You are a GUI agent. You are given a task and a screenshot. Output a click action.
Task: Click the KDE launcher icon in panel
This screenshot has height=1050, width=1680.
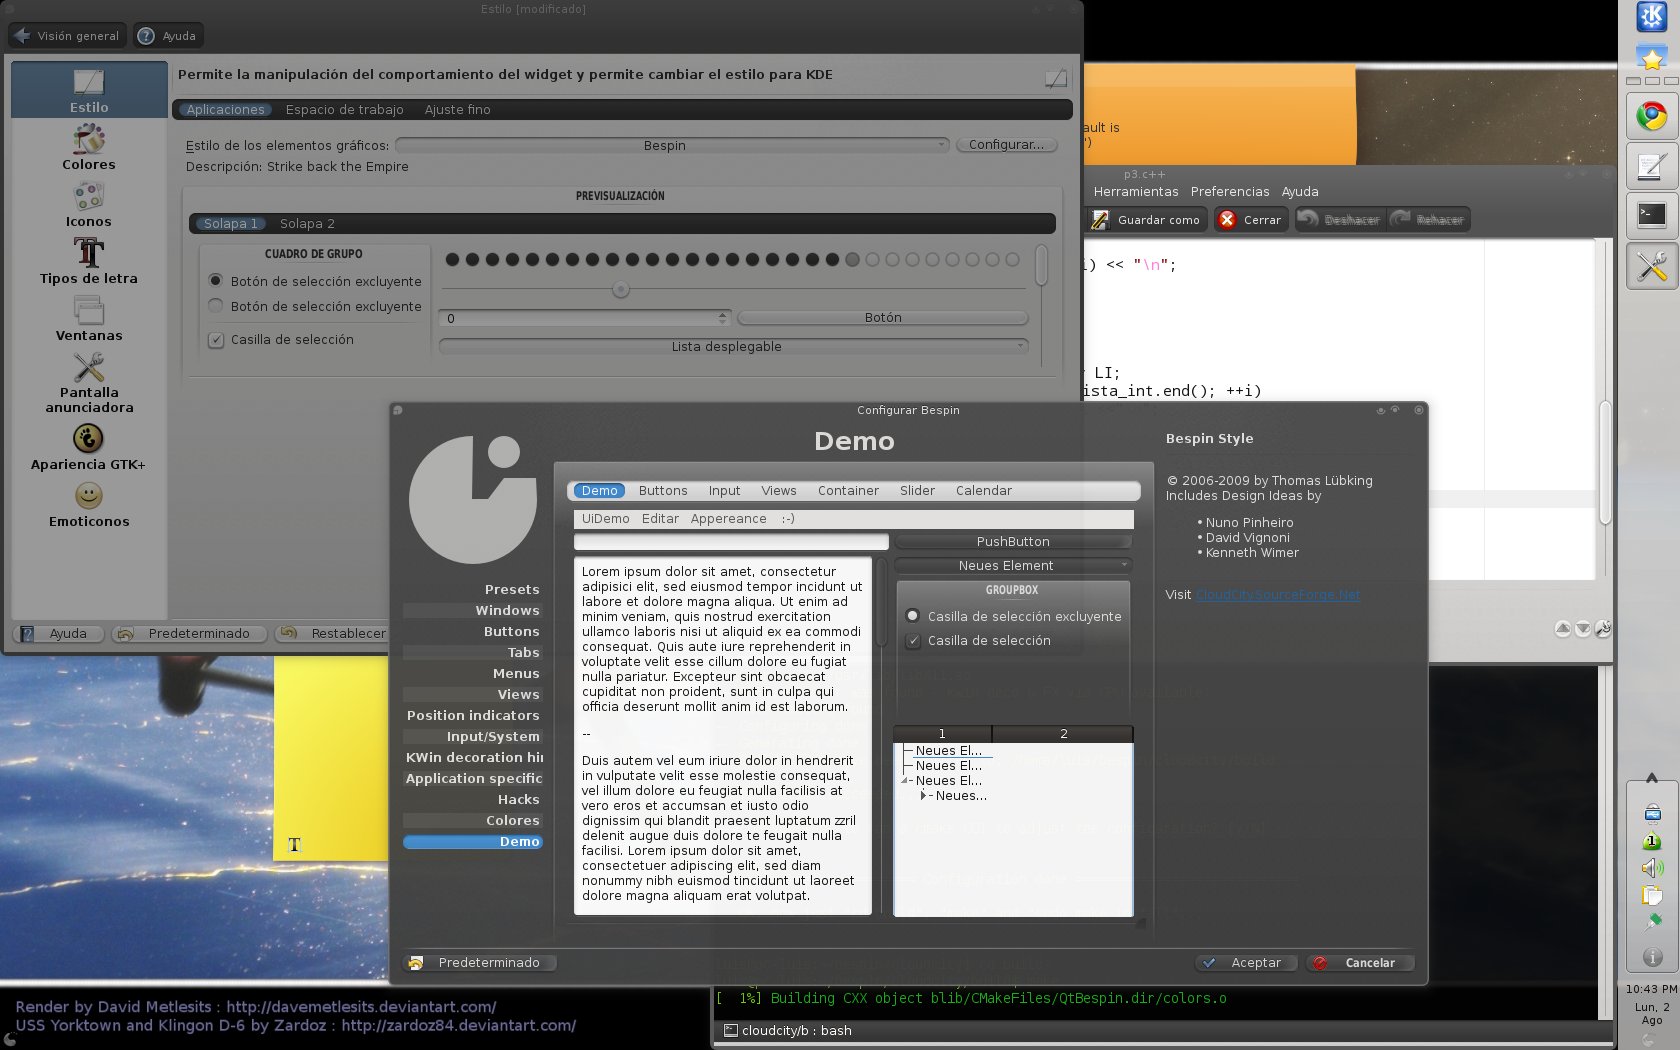[x=1651, y=17]
